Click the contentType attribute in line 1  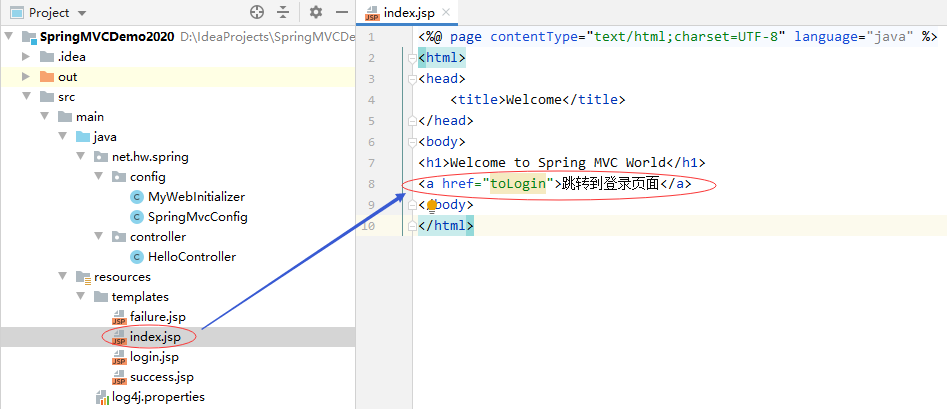click(534, 37)
